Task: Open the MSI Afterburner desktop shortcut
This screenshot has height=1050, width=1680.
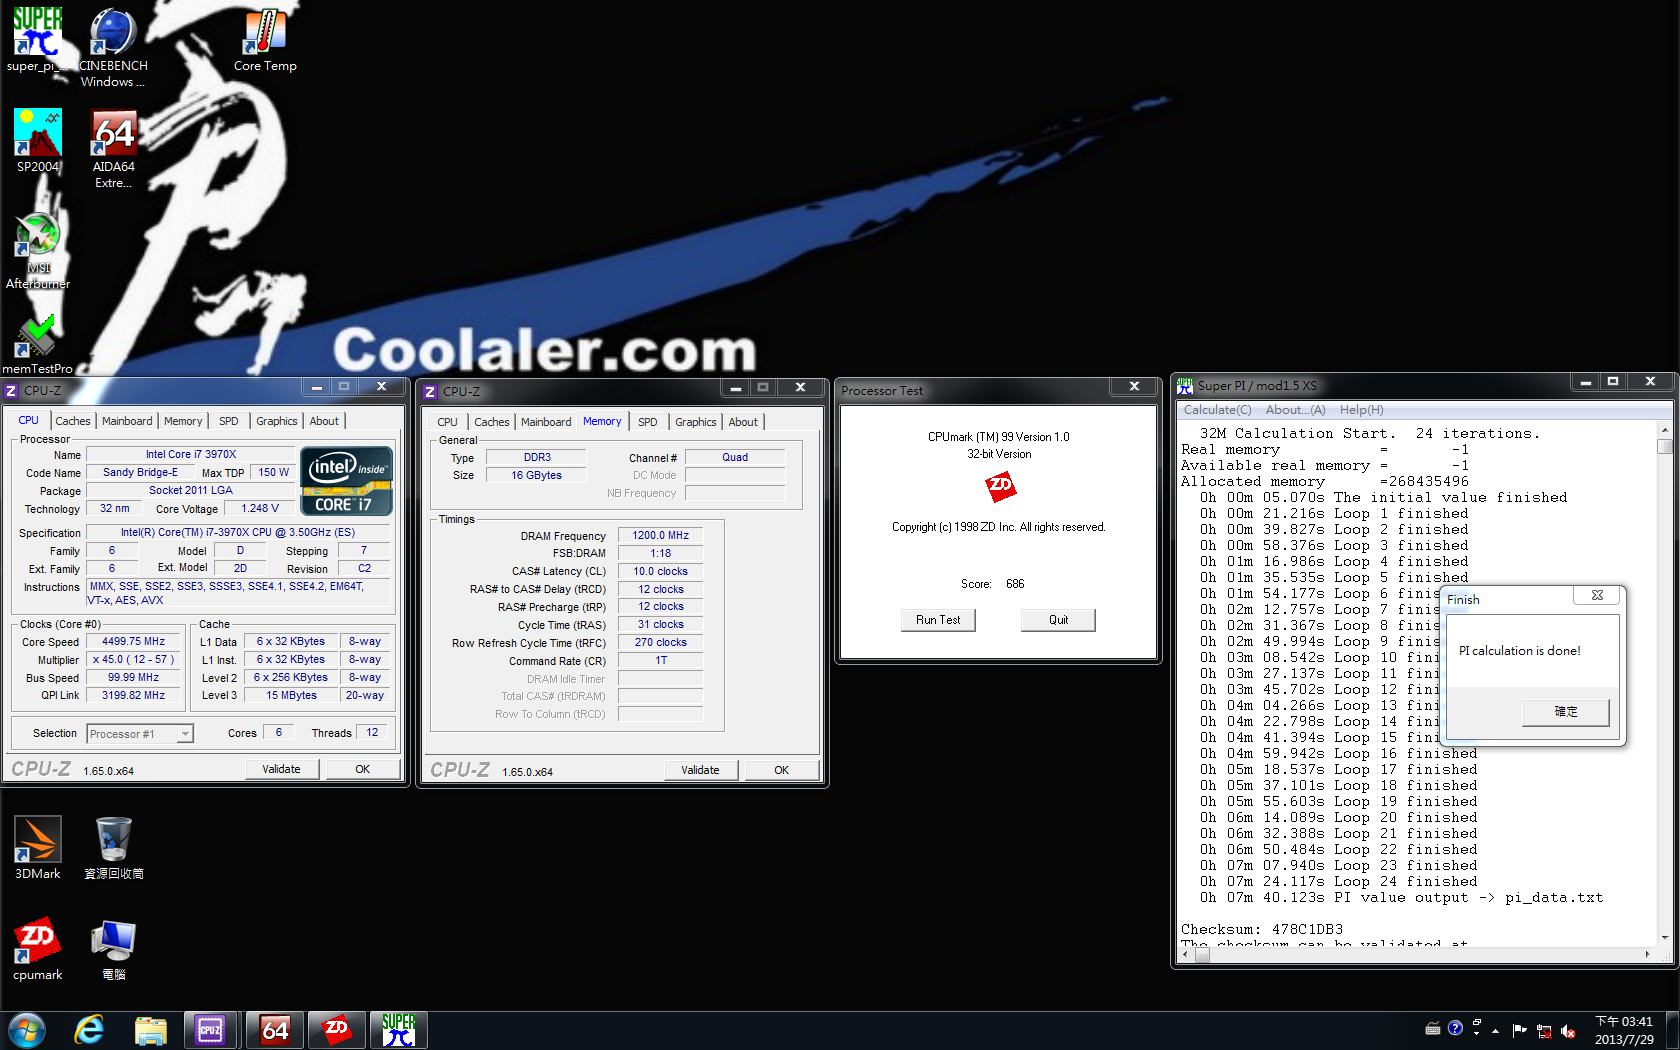Action: (x=38, y=251)
